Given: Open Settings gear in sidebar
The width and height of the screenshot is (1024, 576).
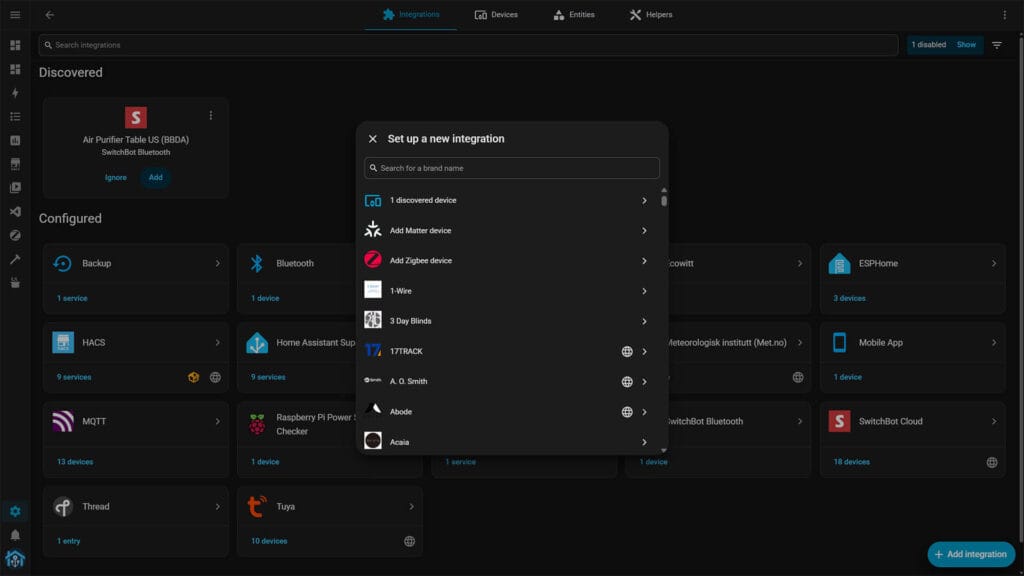Looking at the screenshot, I should click(x=15, y=511).
